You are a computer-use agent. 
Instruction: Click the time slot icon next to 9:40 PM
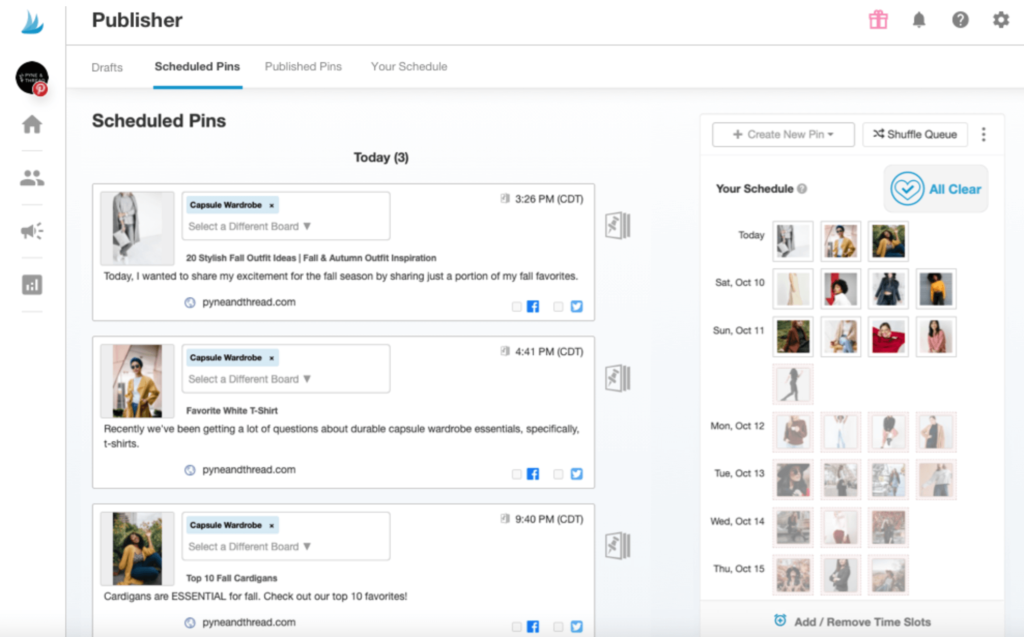tap(505, 519)
